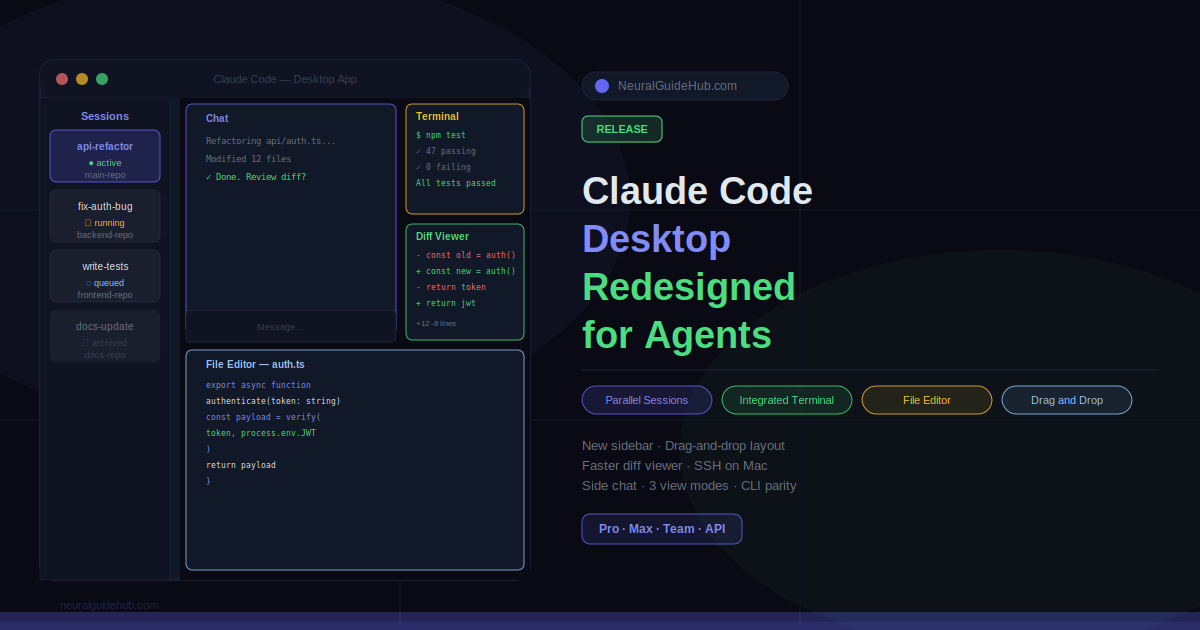Click the Diff Viewer panel title
Screen dimensions: 1200x630
click(x=442, y=237)
